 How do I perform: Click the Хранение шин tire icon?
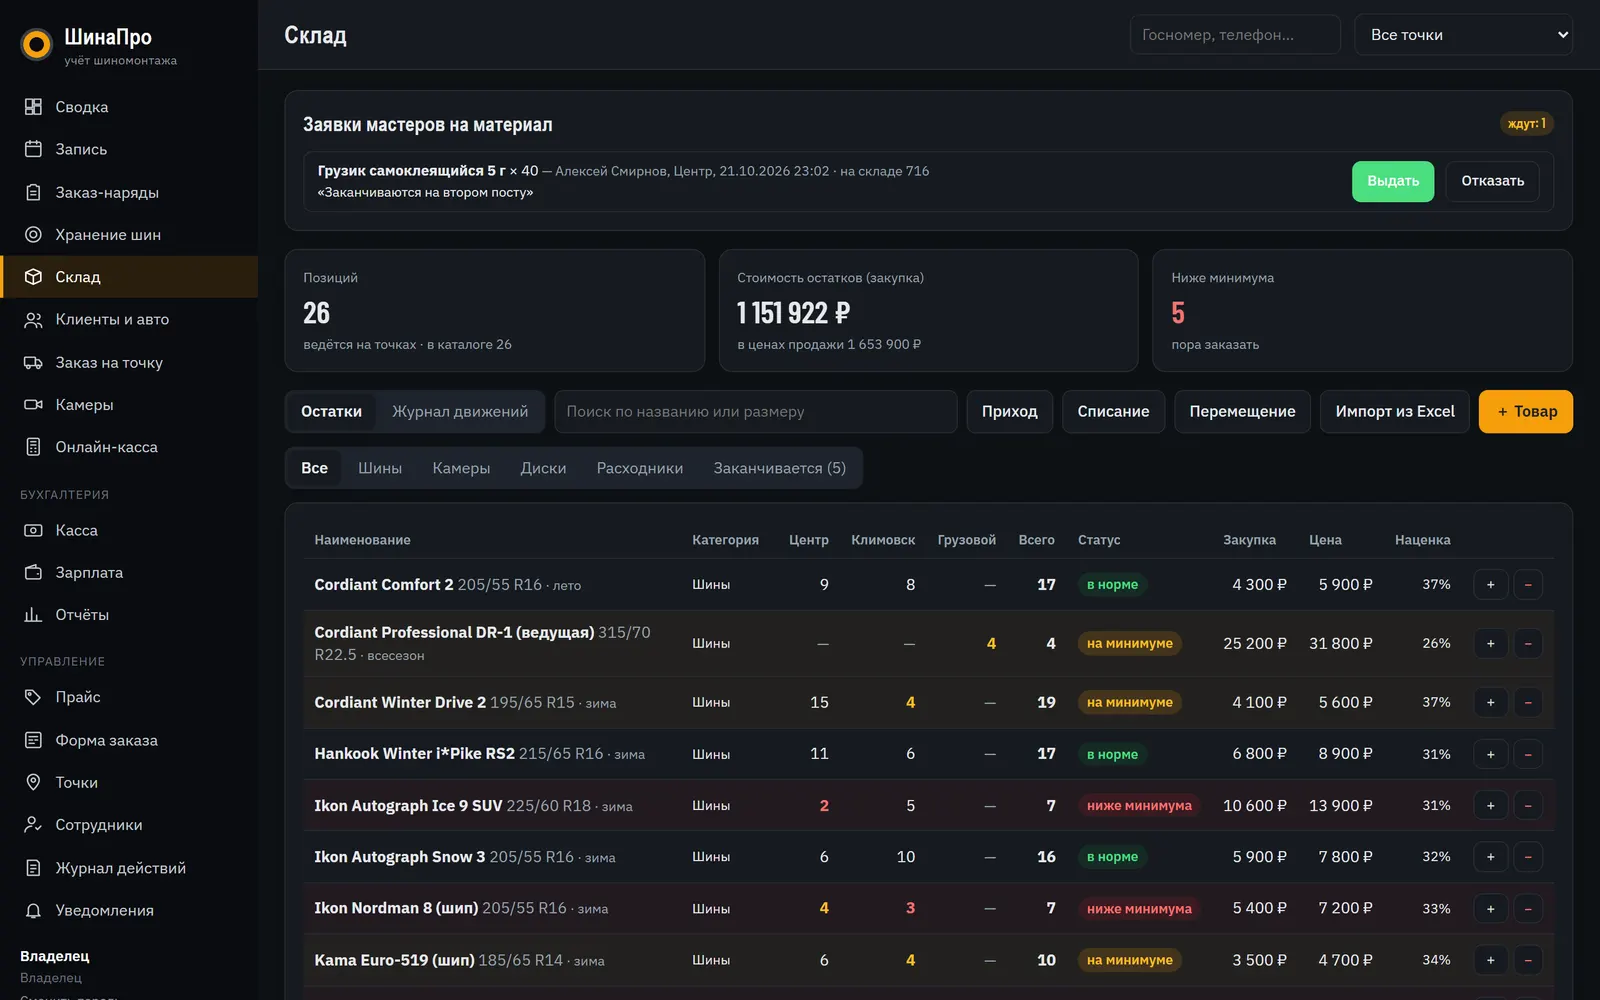coord(33,234)
